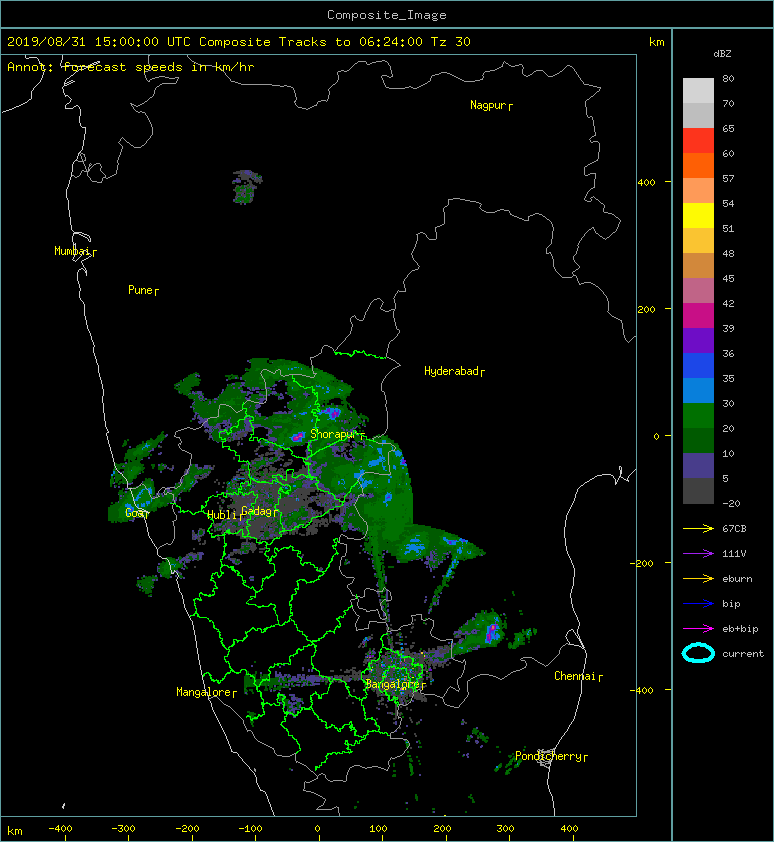This screenshot has height=842, width=774.
Task: Click the 2019/08/31 15:00:00 UTC timestamp
Action: click(99, 42)
